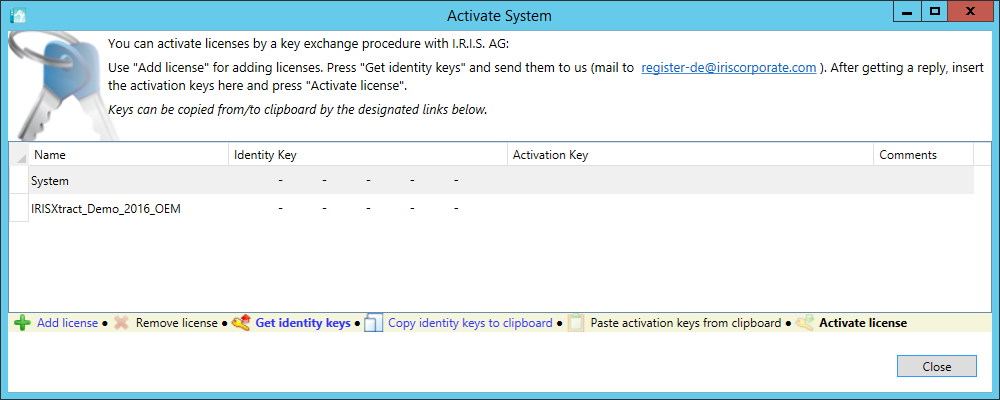The width and height of the screenshot is (1000, 400).
Task: Click the Comments column header
Action: [922, 155]
